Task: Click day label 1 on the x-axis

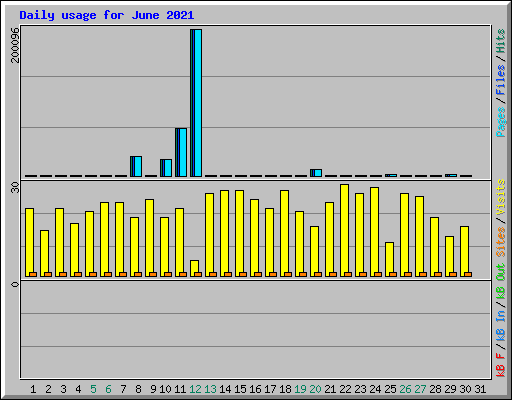Action: point(33,389)
